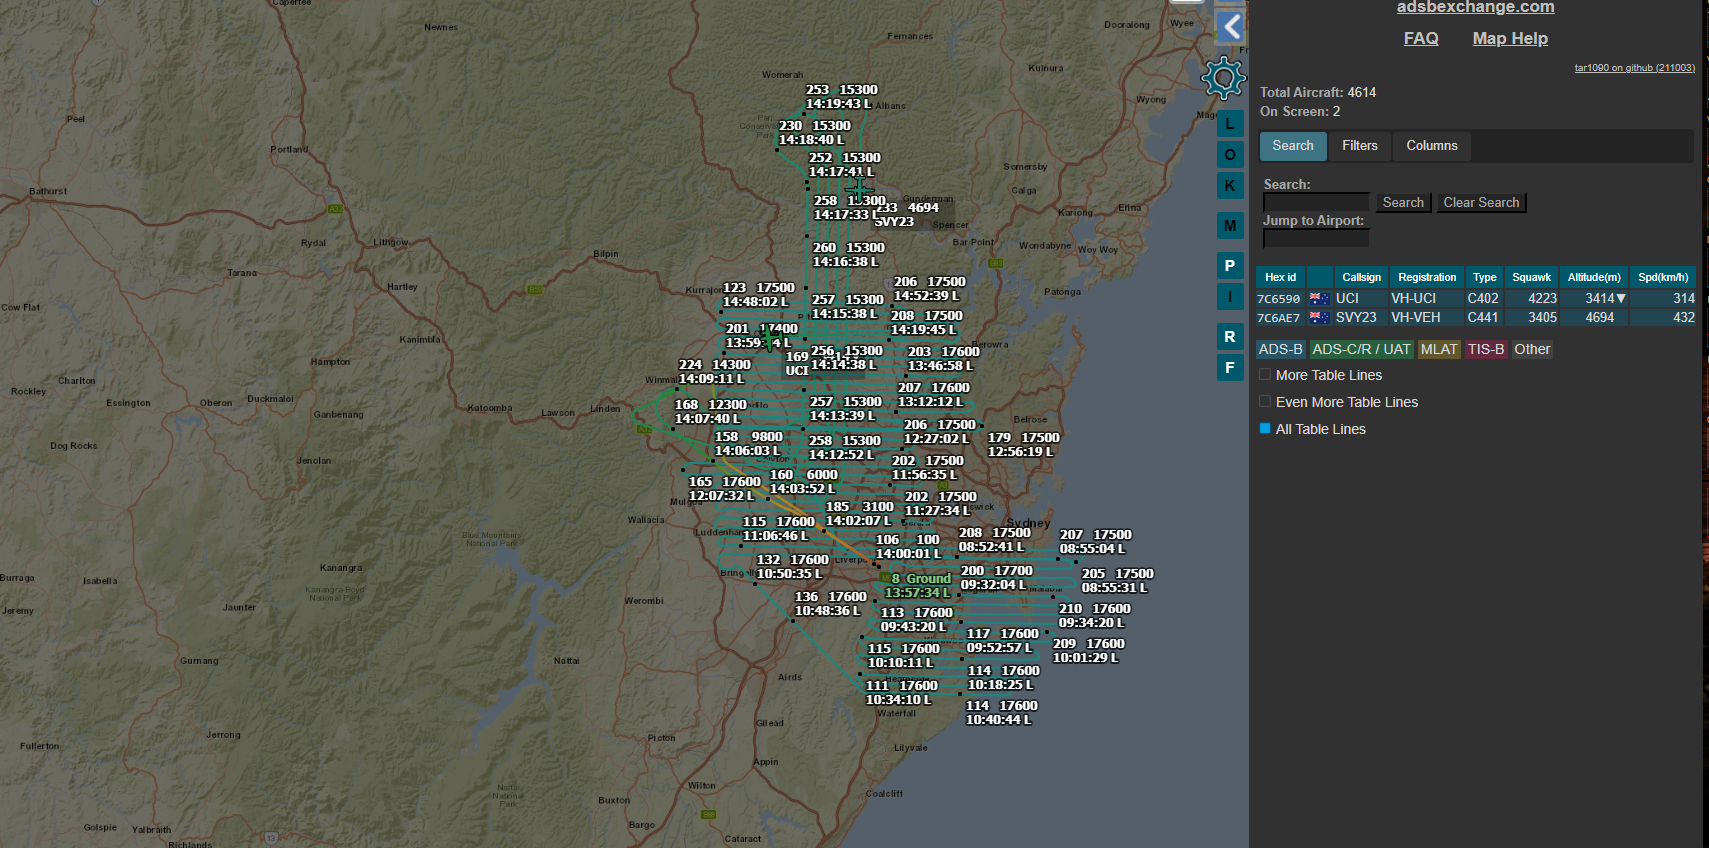Image resolution: width=1709 pixels, height=848 pixels.
Task: Select the 7C6AE7 hex id cell
Action: 1279,318
